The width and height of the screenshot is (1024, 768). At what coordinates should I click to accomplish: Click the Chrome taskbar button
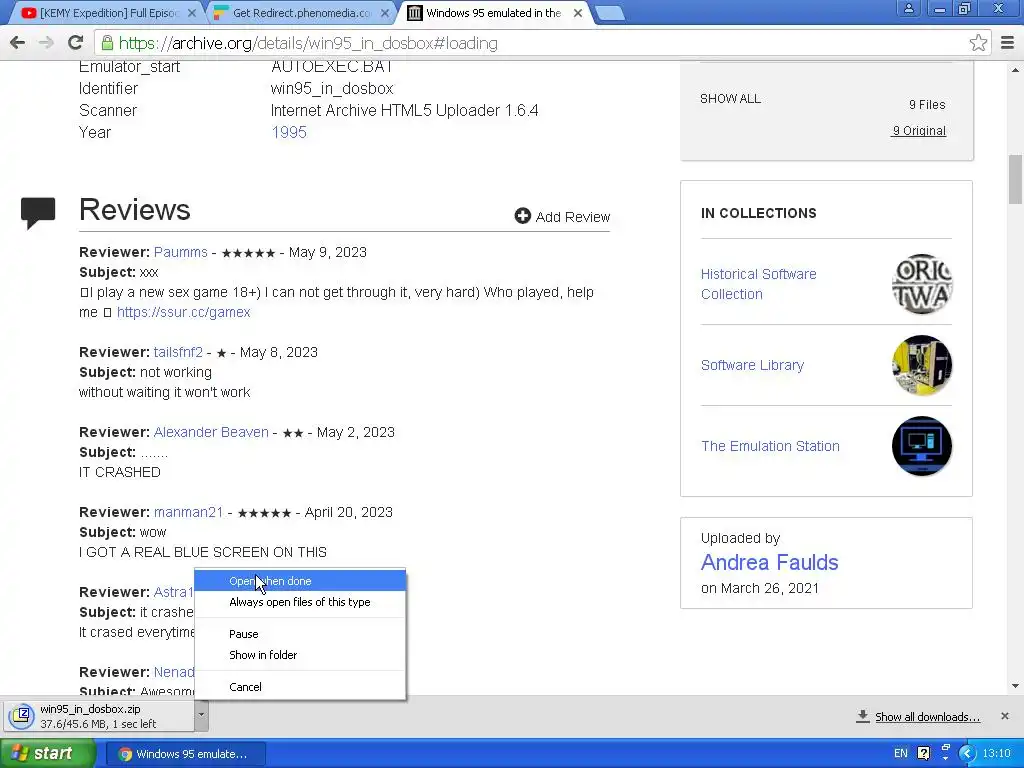[185, 754]
